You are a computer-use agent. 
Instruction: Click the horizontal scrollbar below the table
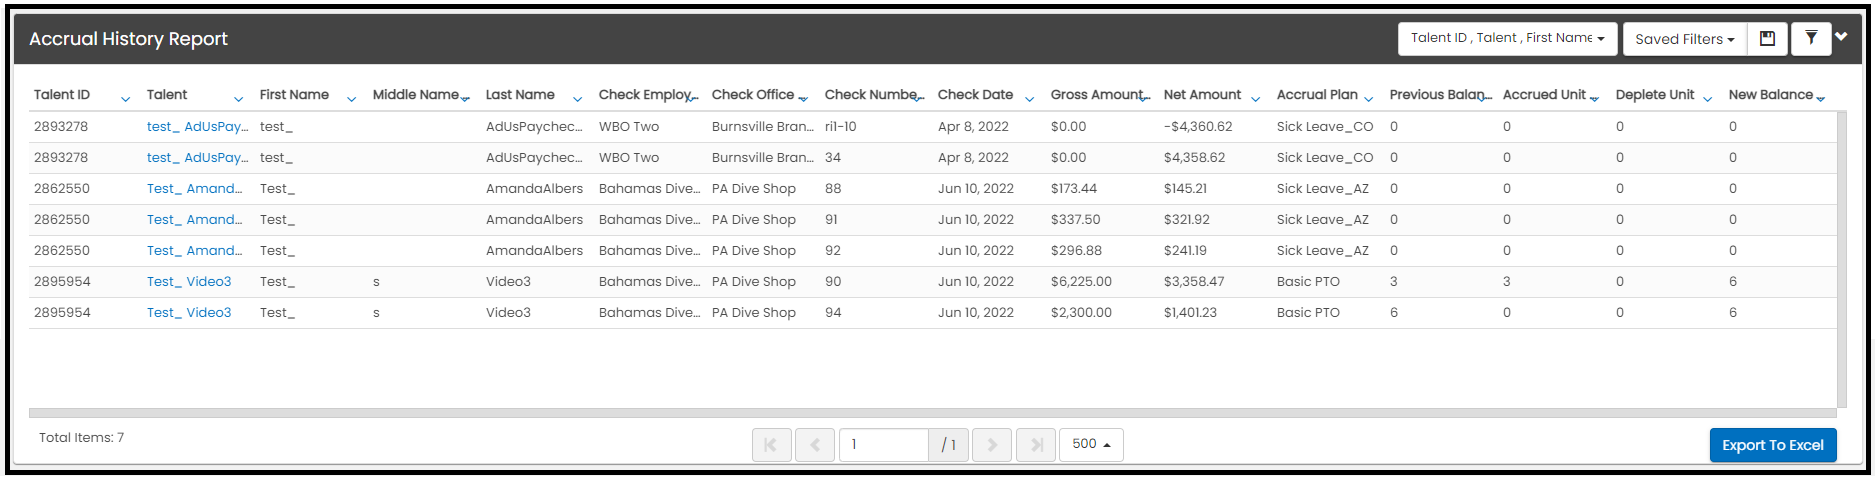(x=932, y=413)
